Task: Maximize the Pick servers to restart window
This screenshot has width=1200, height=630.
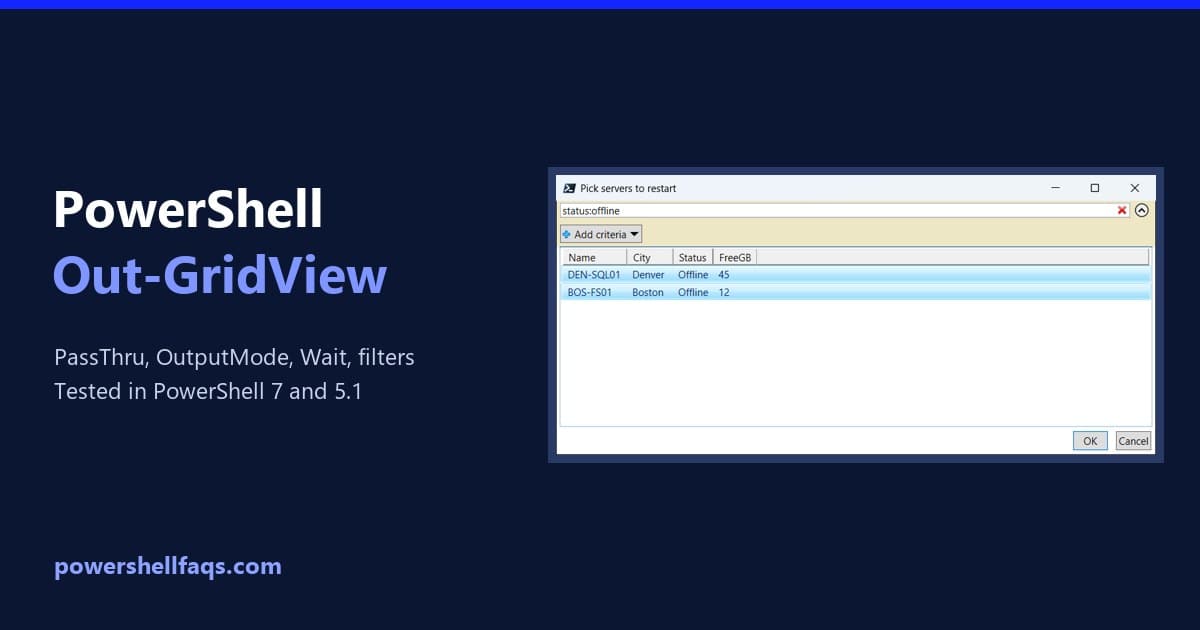Action: (x=1095, y=188)
